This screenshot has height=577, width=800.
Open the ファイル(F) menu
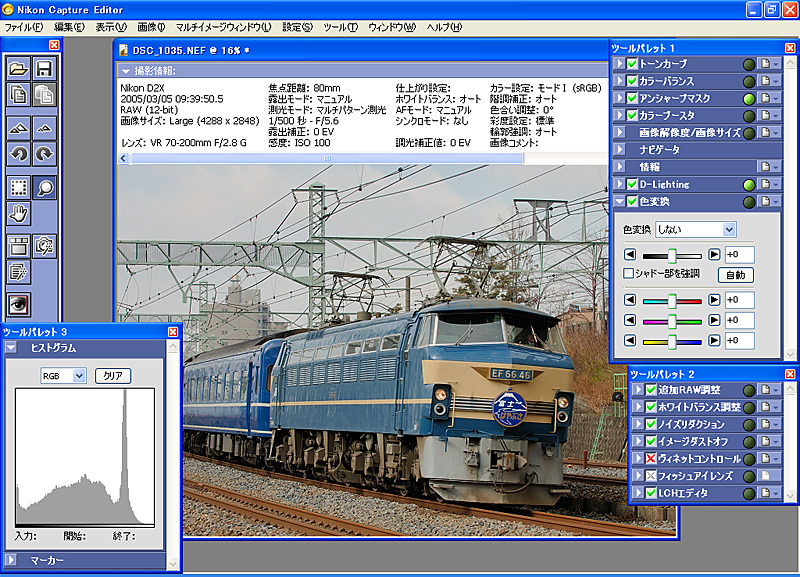tap(23, 27)
